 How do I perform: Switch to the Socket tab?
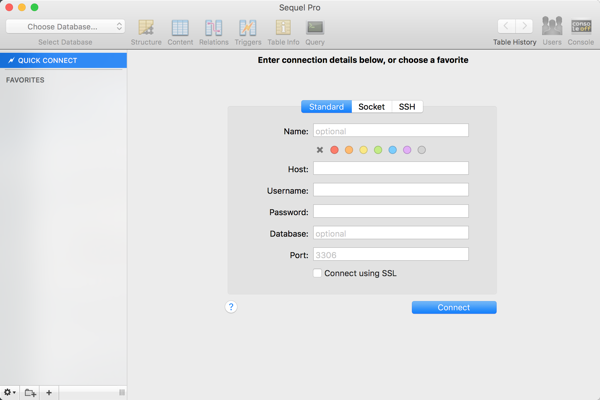click(x=372, y=107)
